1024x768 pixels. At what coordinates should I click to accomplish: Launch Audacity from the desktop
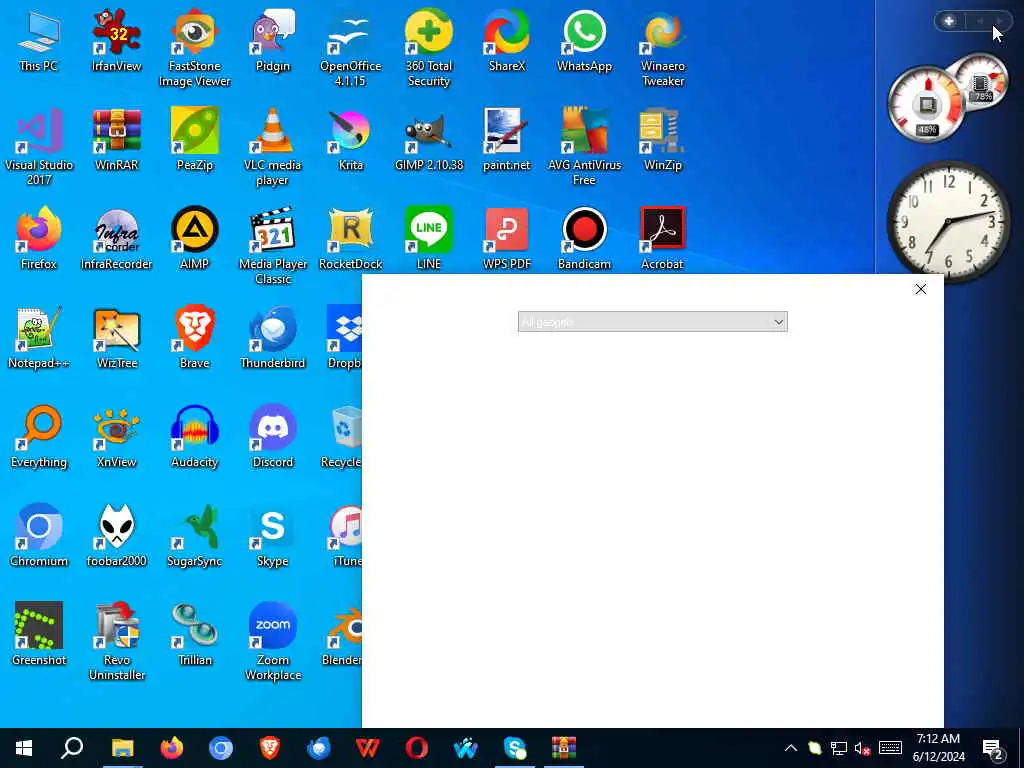coord(195,436)
